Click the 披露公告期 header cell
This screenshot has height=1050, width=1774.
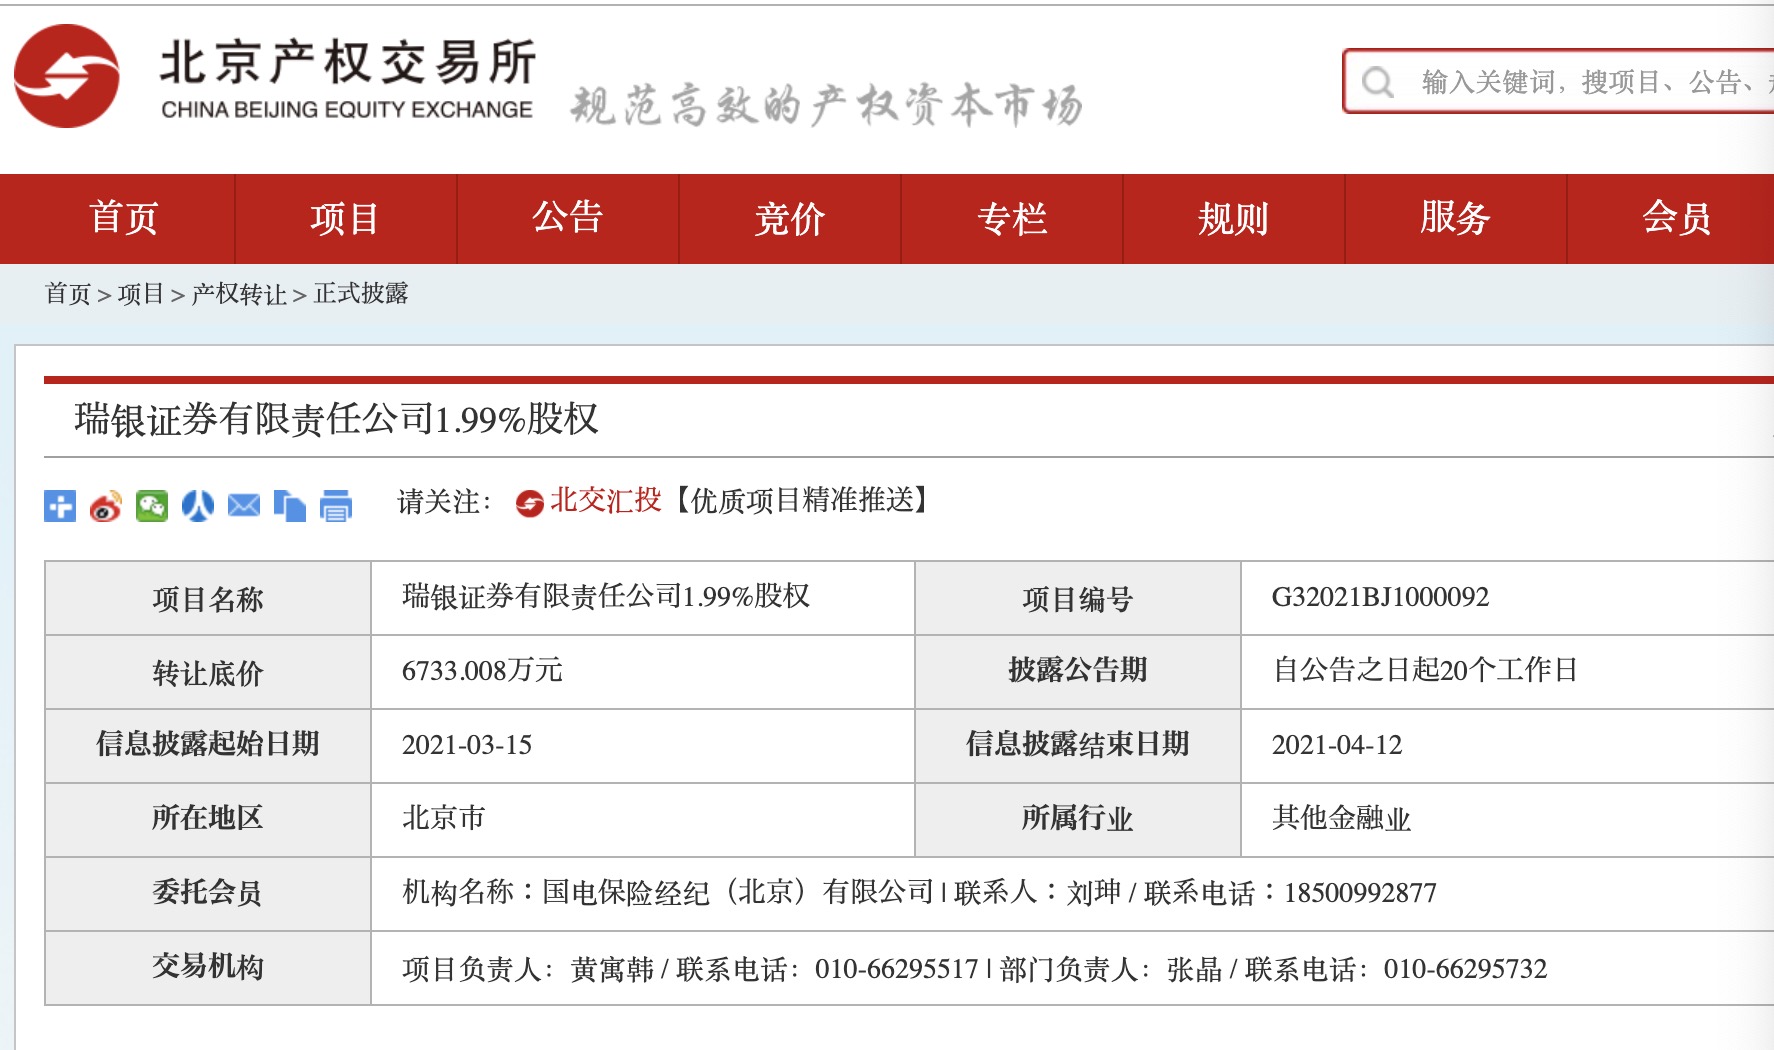pyautogui.click(x=1078, y=671)
